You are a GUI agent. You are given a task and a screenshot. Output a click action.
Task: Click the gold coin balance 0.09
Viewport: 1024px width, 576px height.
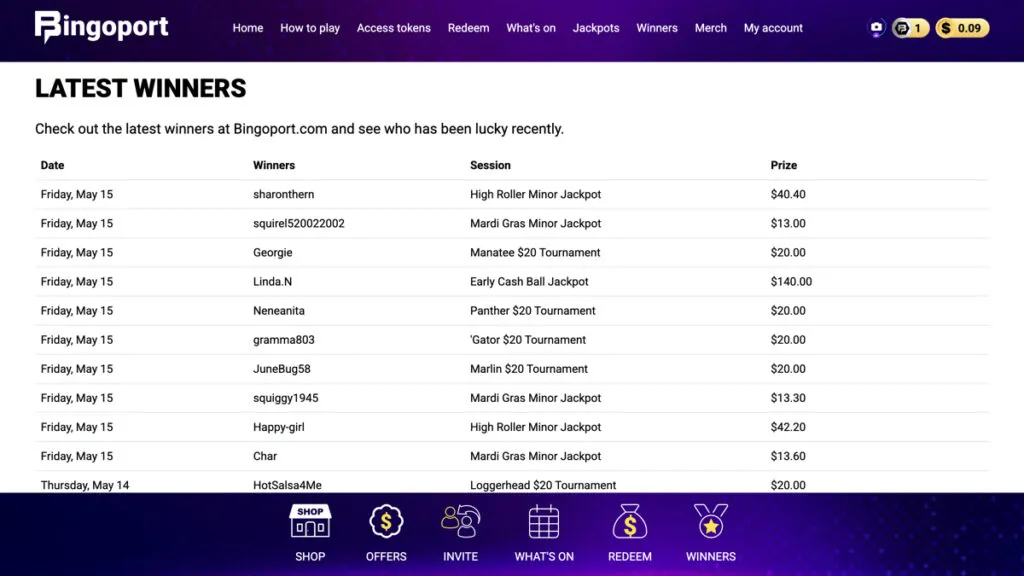(963, 28)
